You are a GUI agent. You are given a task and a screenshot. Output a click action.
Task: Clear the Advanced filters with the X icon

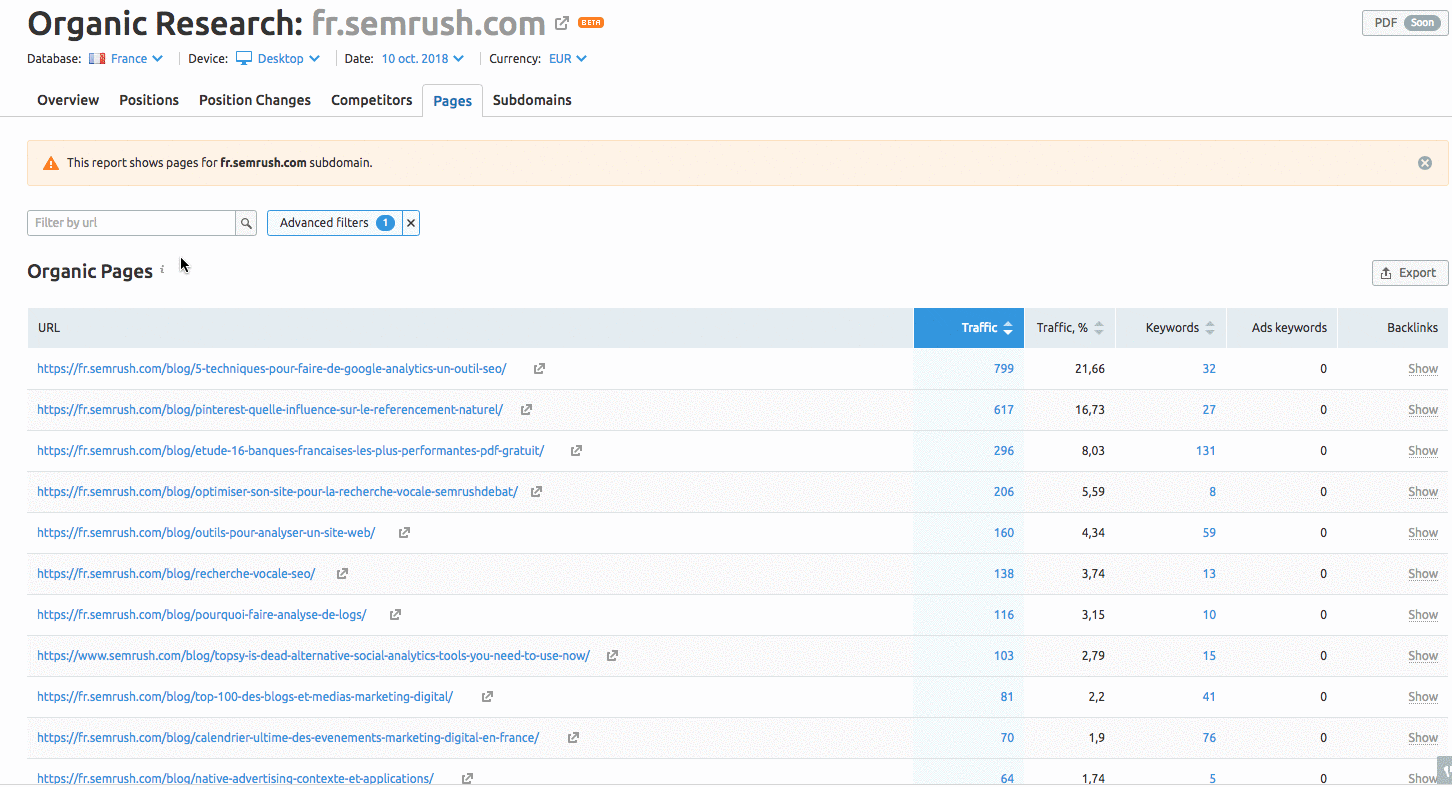click(411, 223)
